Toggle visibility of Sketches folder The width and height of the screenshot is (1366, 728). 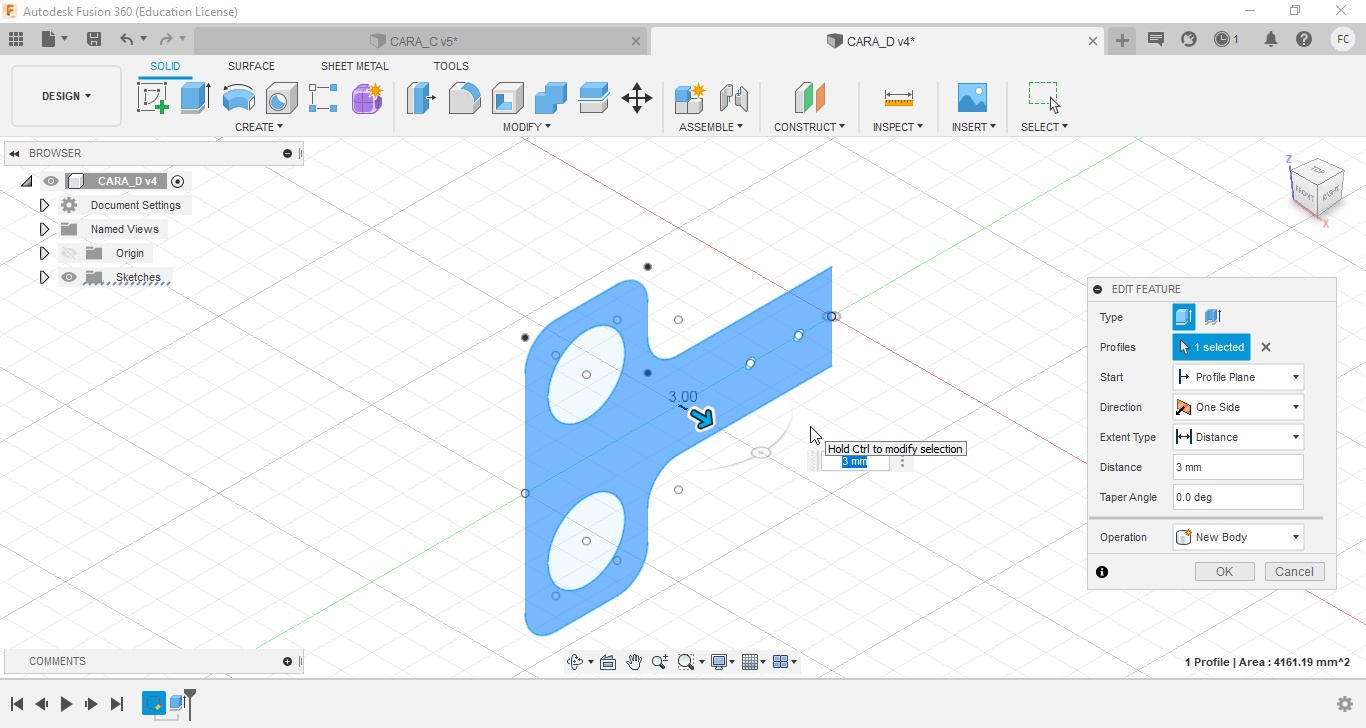[x=69, y=277]
